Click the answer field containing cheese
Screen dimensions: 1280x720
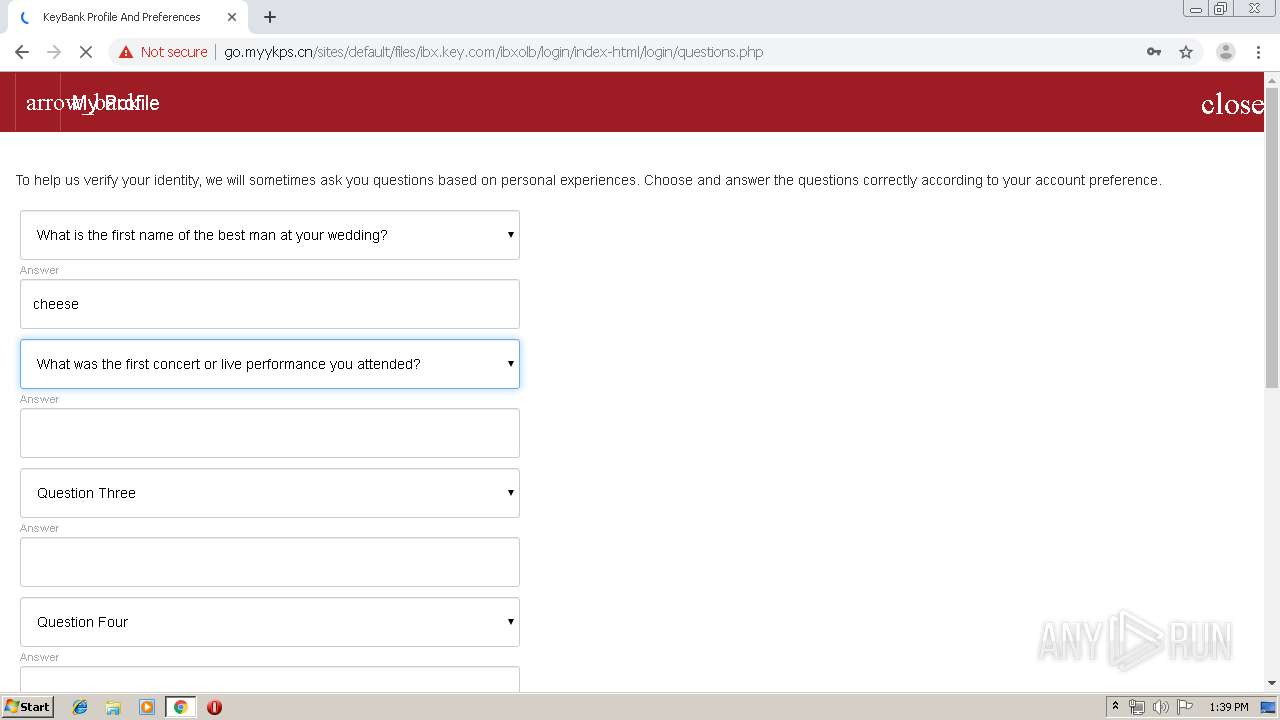[x=270, y=304]
